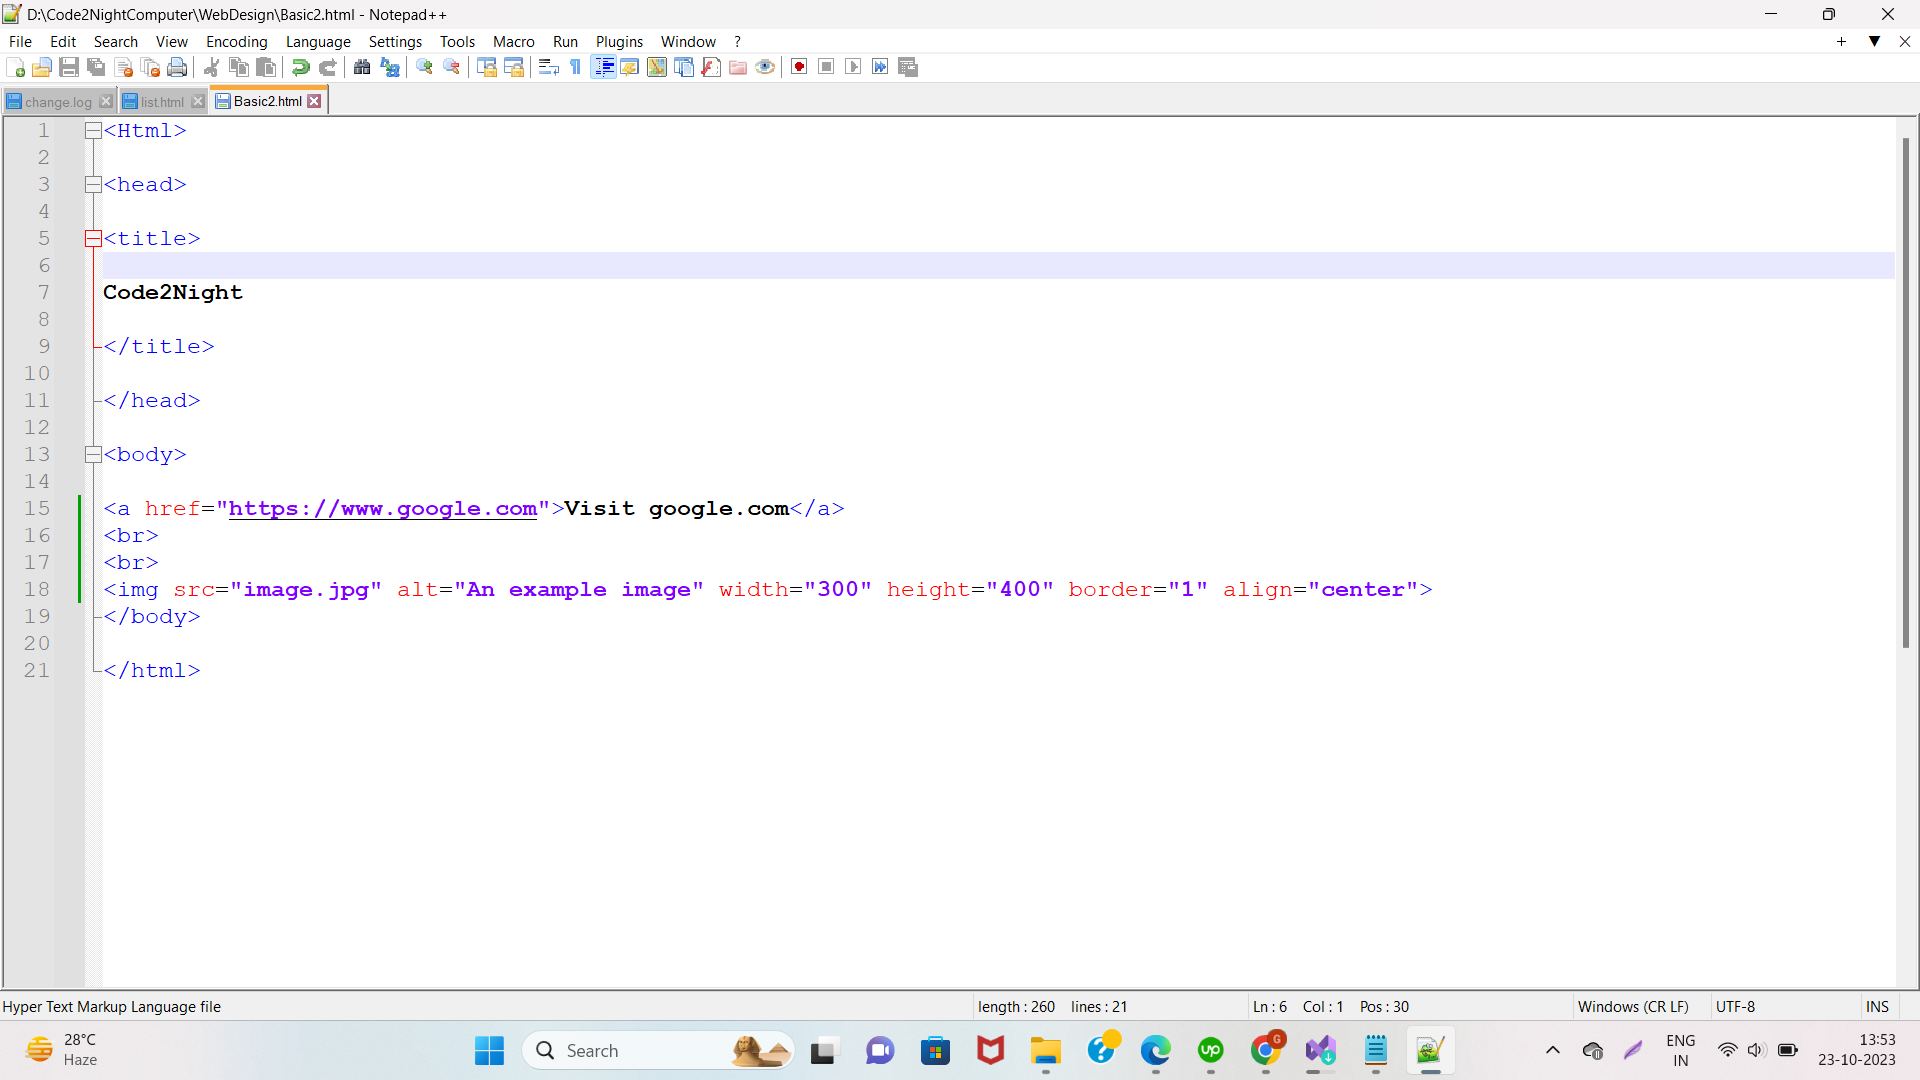Switch to the change.log tab
Image resolution: width=1920 pixels, height=1080 pixels.
(x=58, y=102)
